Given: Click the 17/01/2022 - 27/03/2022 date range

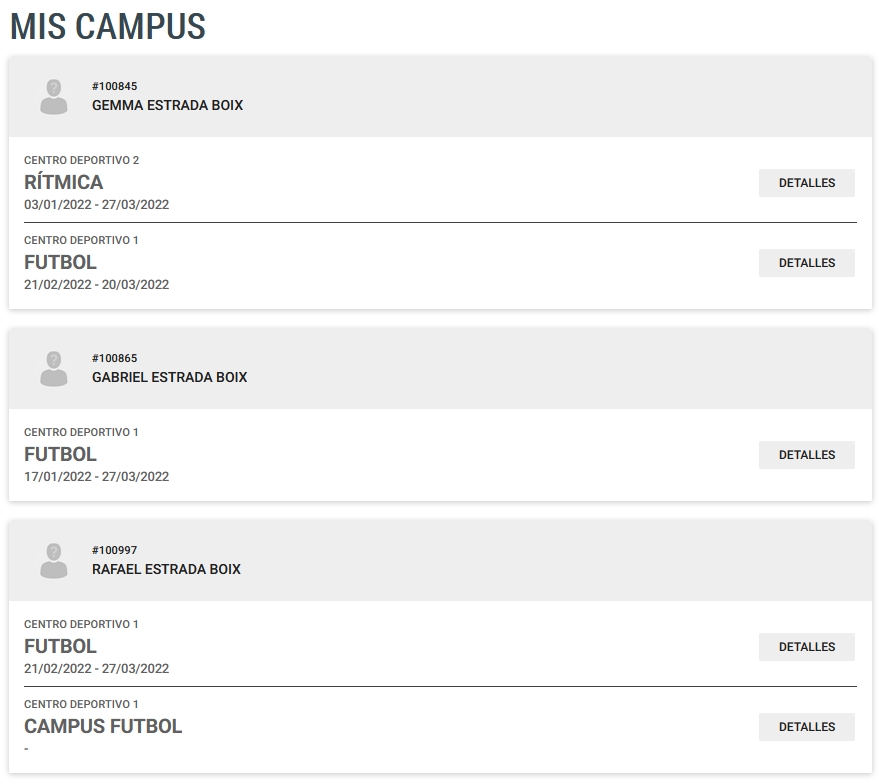Looking at the screenshot, I should tap(96, 477).
